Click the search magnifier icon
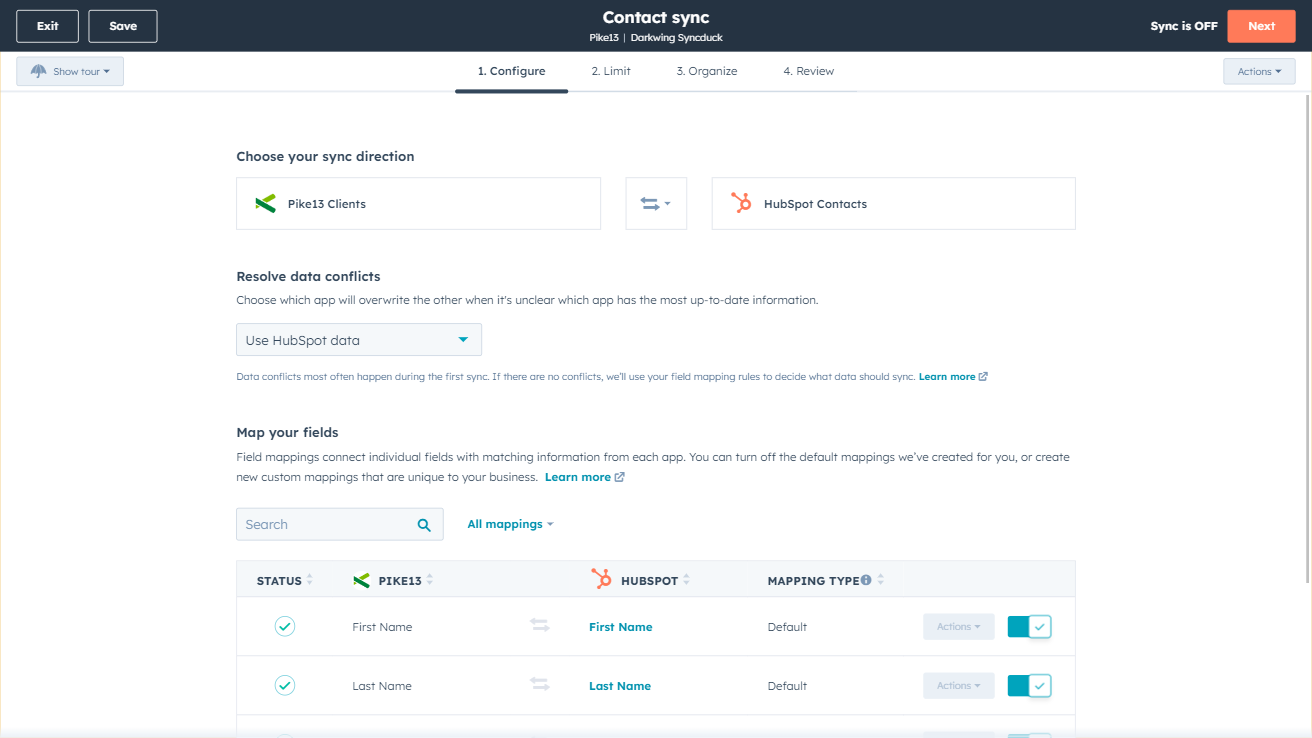The width and height of the screenshot is (1312, 738). pos(424,525)
